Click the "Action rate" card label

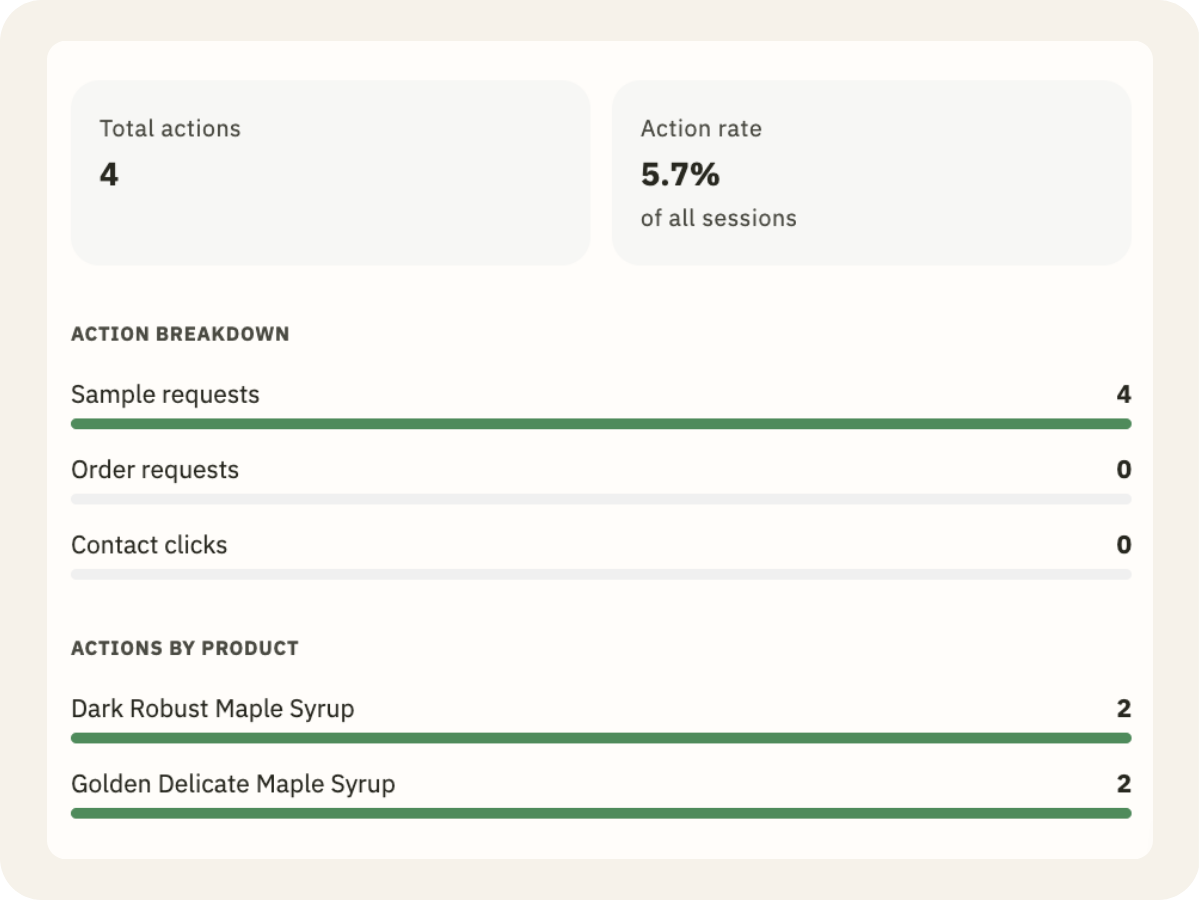tap(701, 129)
